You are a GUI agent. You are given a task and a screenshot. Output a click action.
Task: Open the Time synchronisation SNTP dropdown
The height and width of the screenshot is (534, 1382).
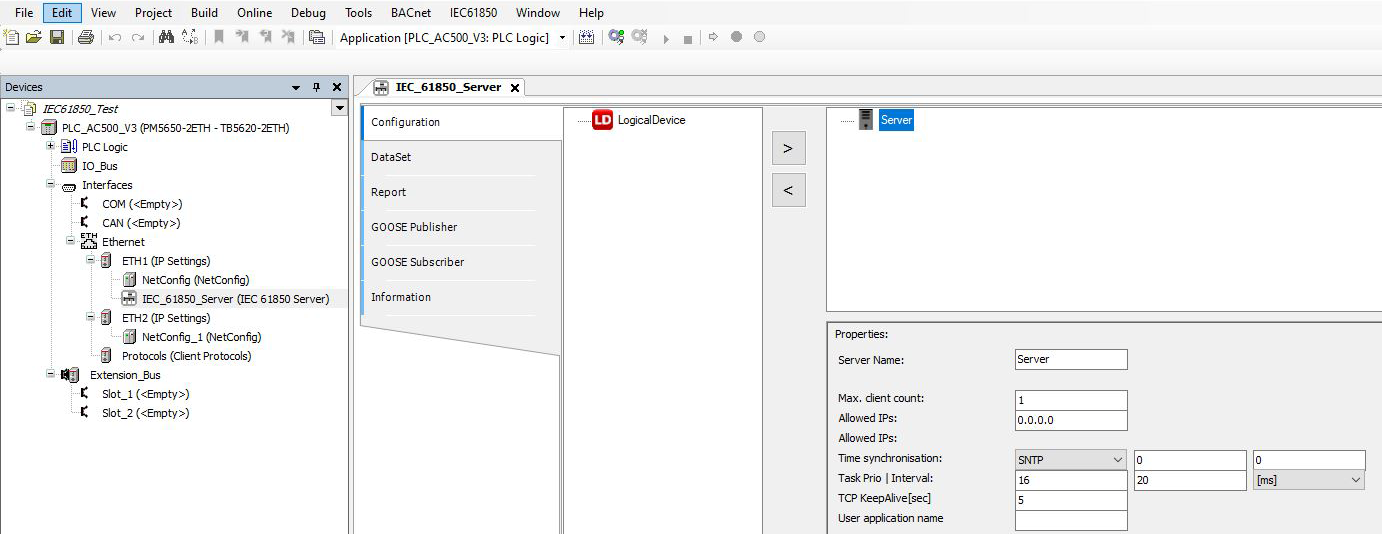tap(1117, 460)
